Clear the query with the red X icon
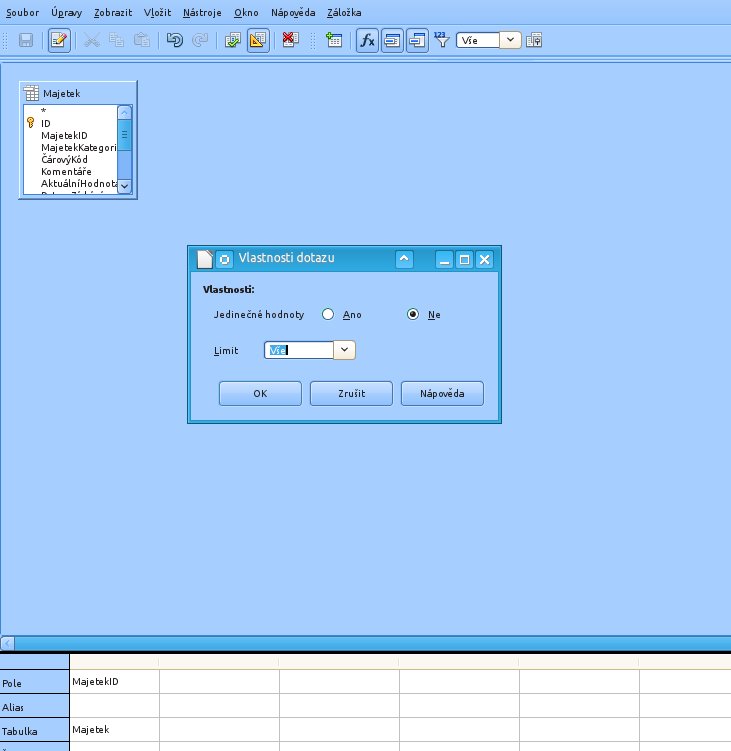 pyautogui.click(x=291, y=40)
